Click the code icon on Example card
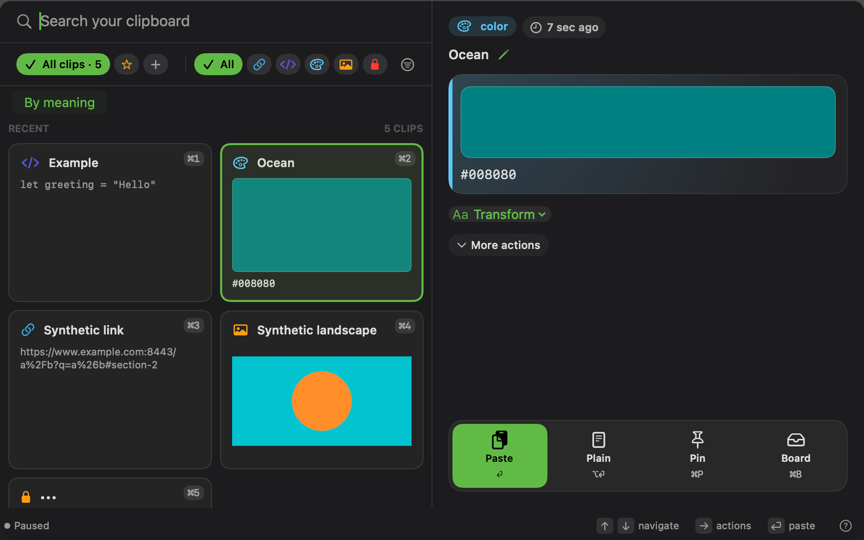This screenshot has height=540, width=864. pyautogui.click(x=30, y=163)
